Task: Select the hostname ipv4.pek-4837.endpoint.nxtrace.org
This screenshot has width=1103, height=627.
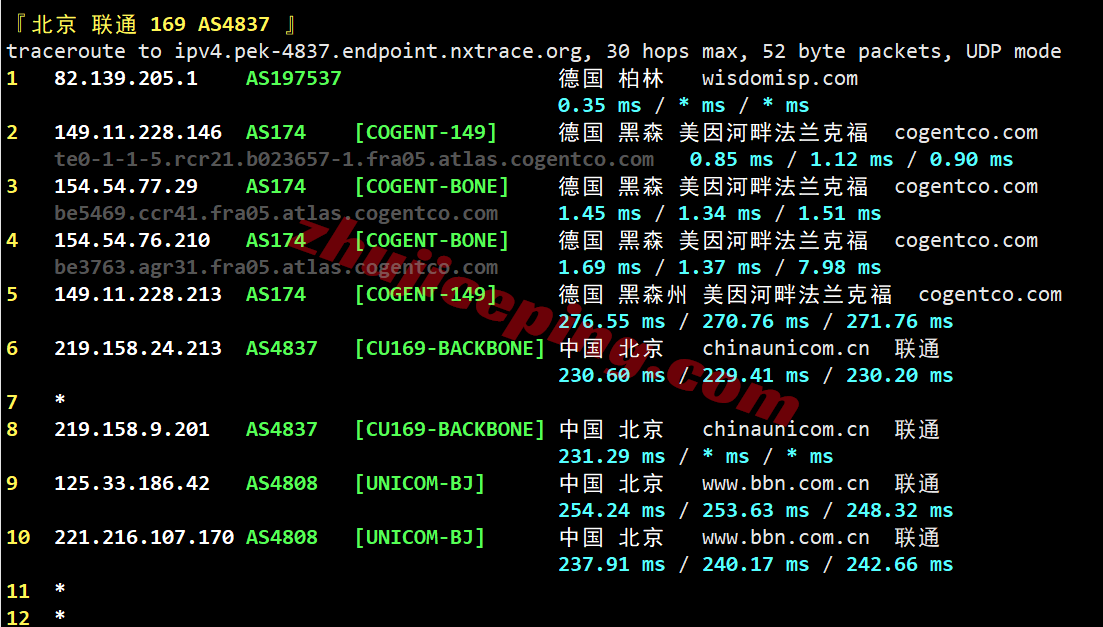Action: tap(378, 52)
